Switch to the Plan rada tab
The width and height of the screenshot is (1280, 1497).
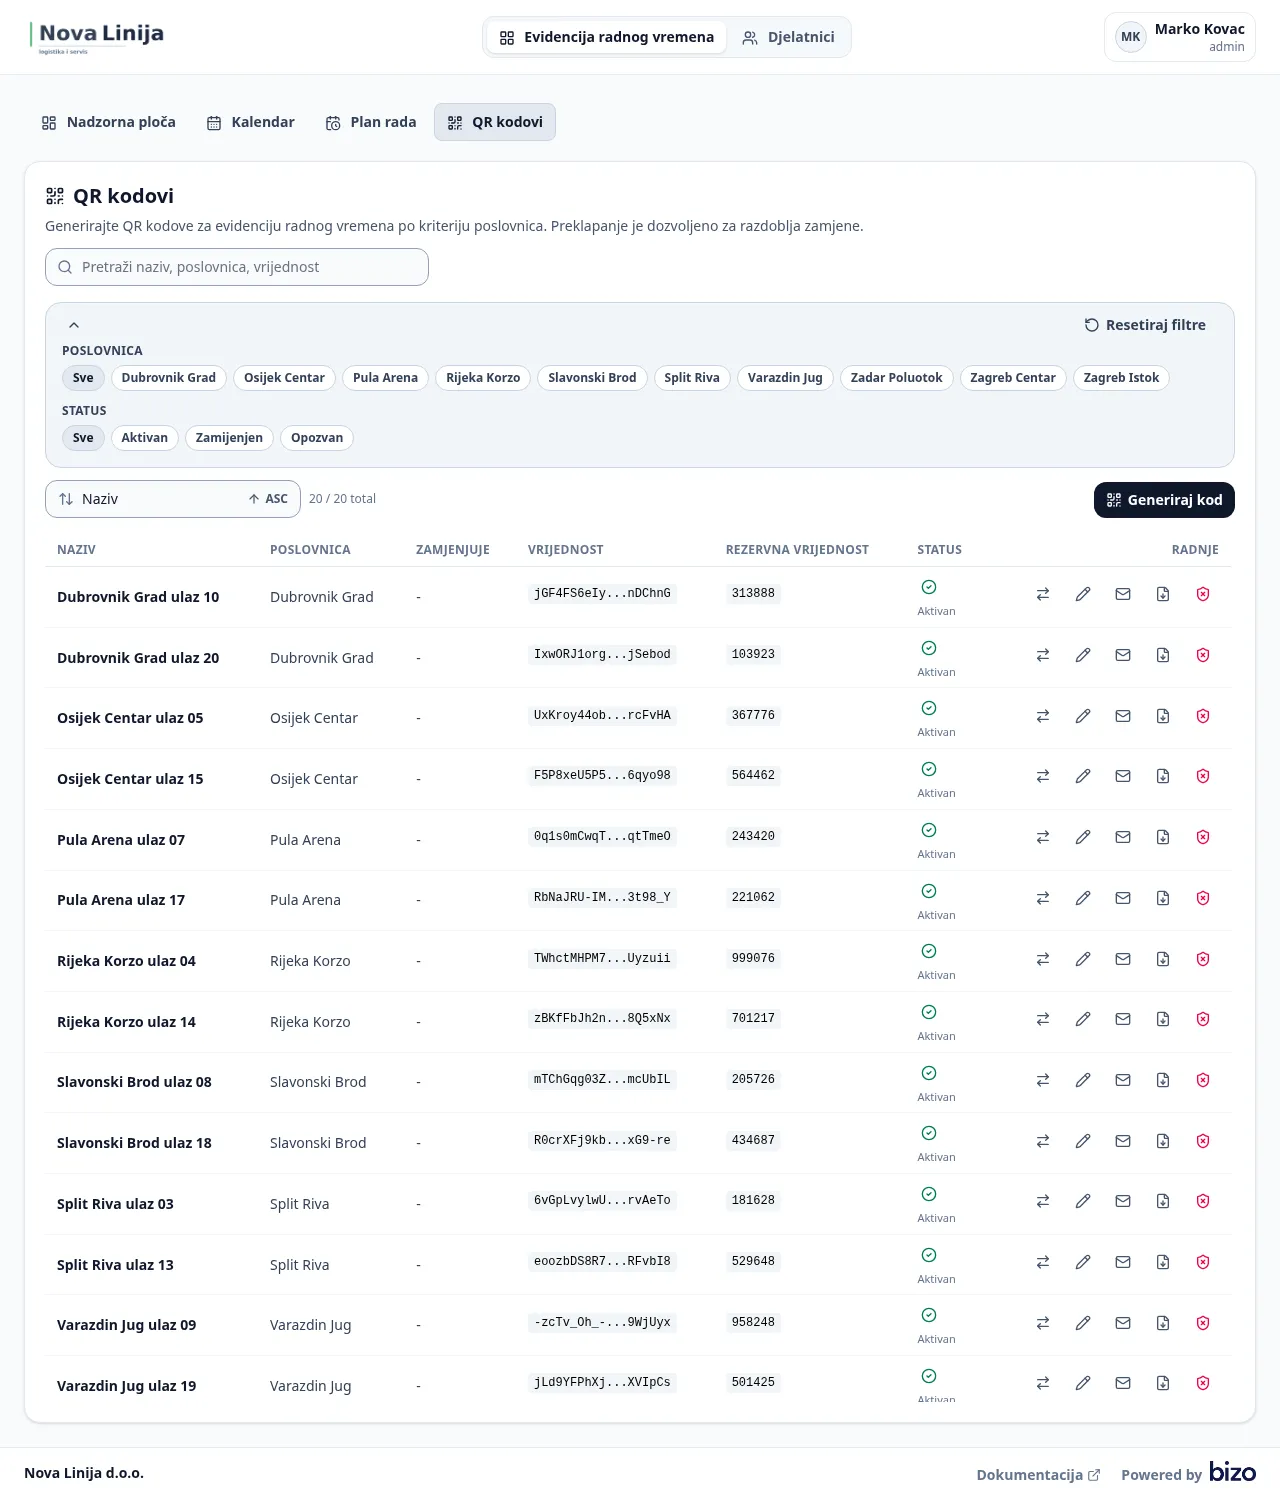(x=371, y=122)
